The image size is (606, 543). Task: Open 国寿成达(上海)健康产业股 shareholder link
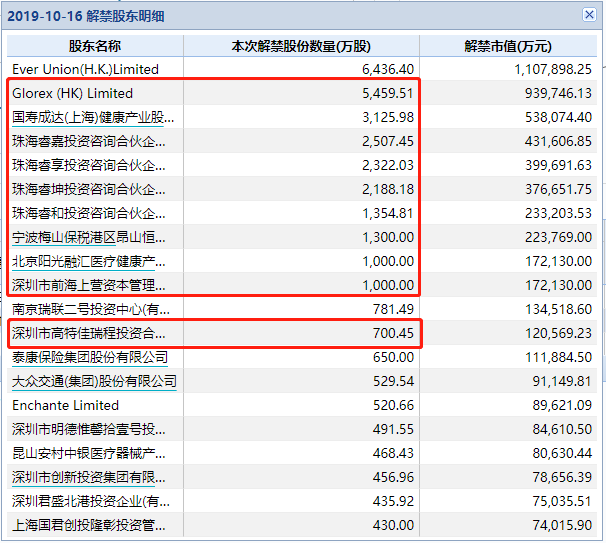[93, 117]
